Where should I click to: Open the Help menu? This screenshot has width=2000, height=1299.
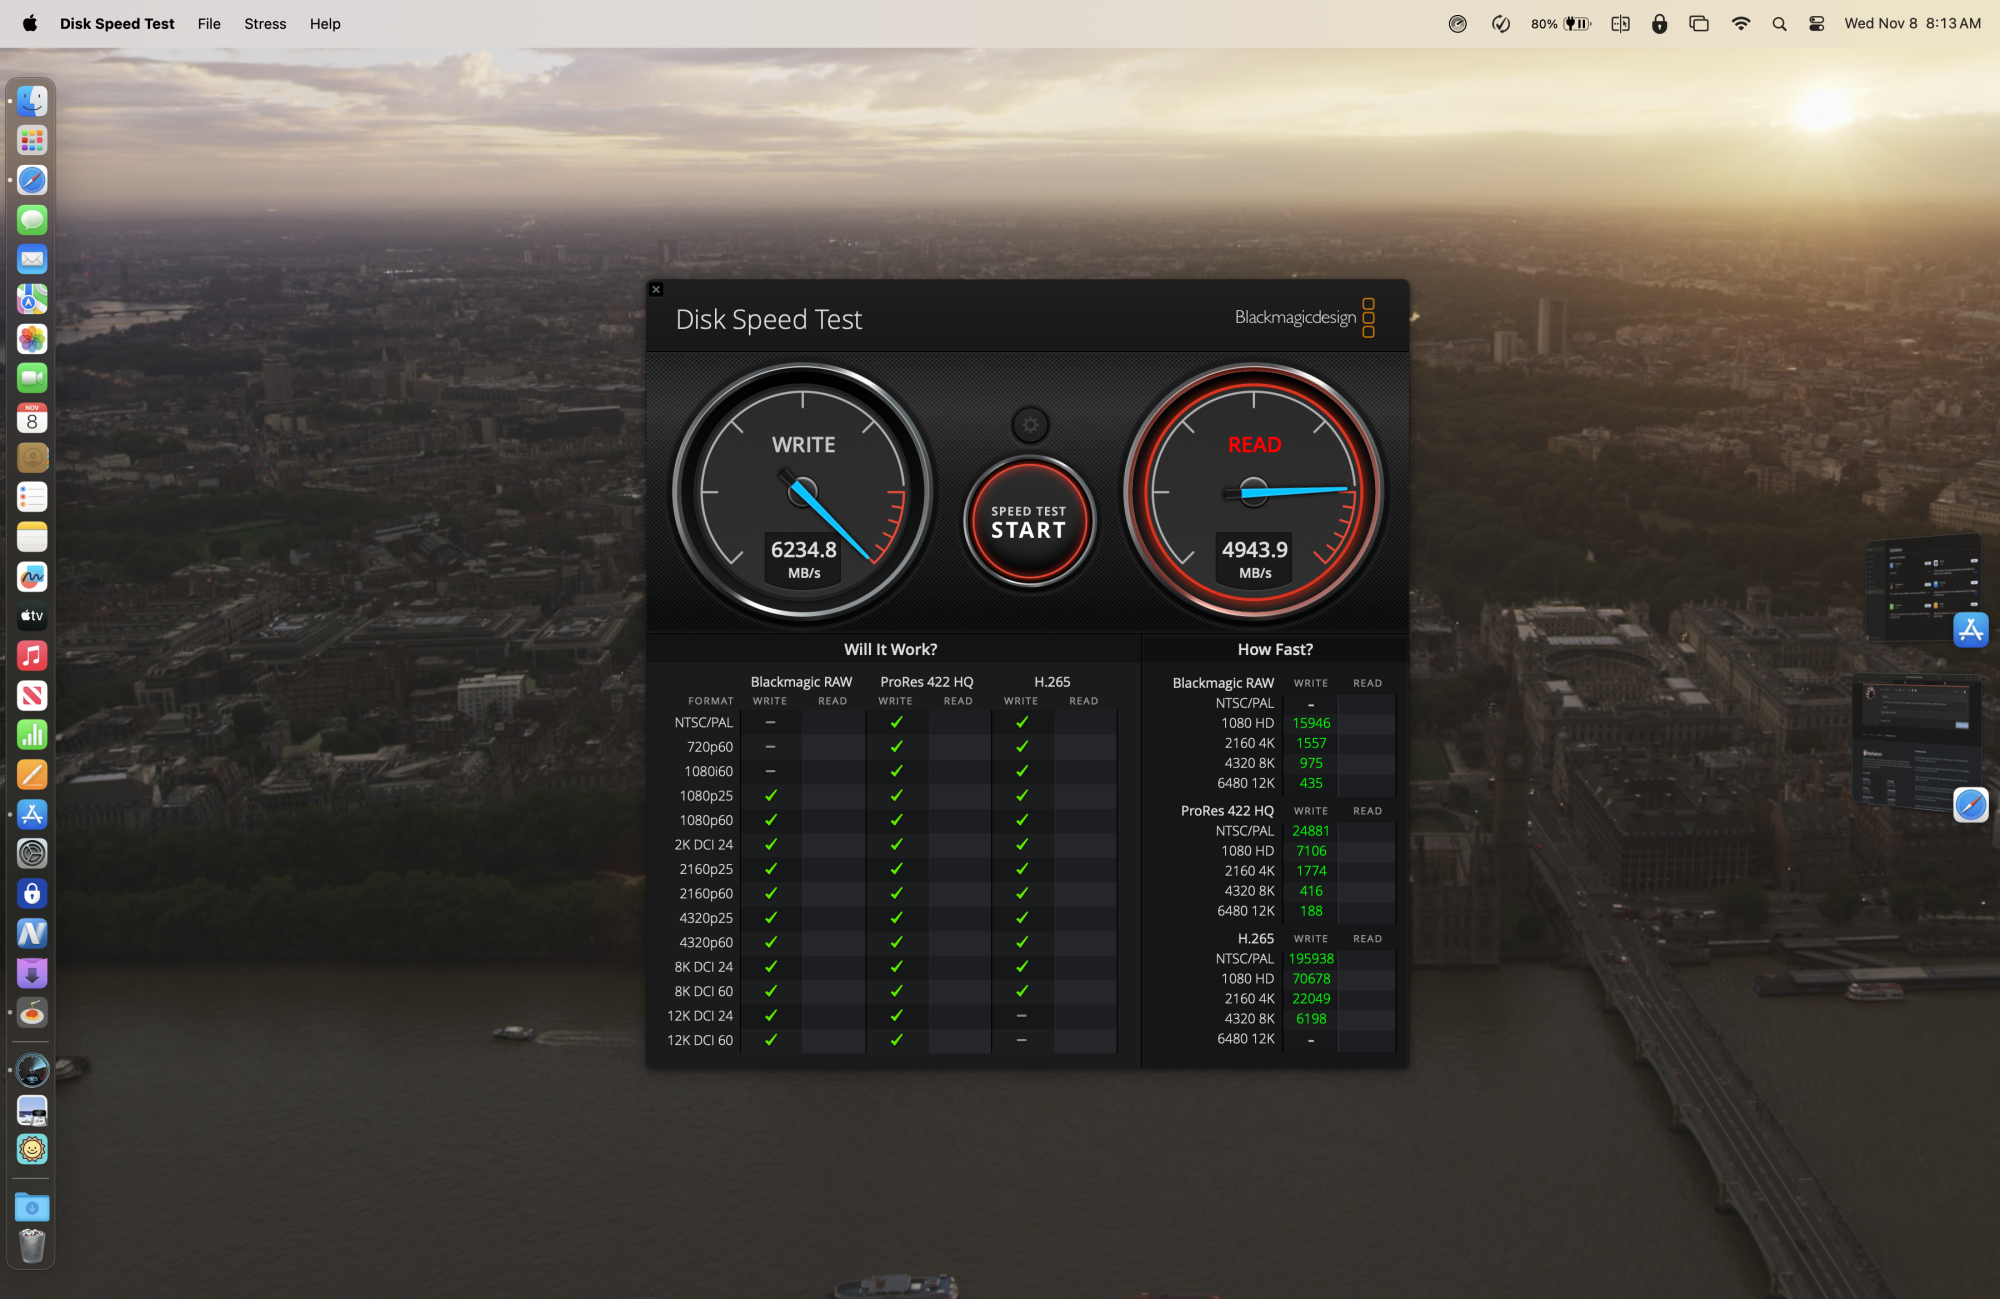coord(325,24)
